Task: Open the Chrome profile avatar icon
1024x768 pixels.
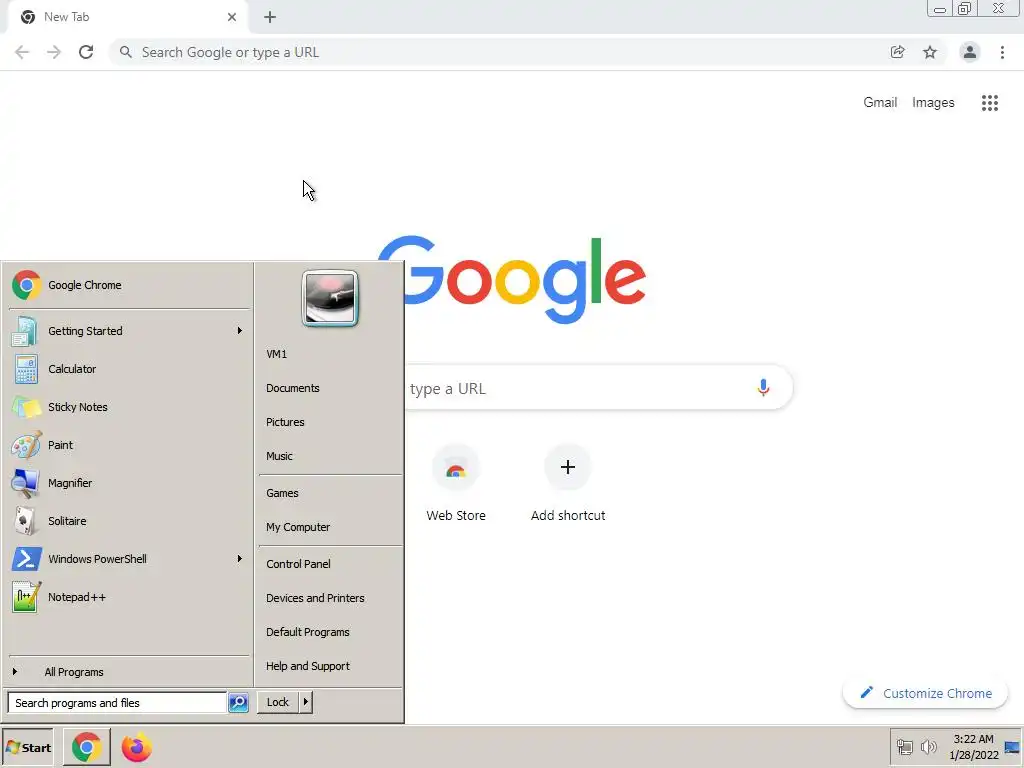Action: (x=970, y=52)
